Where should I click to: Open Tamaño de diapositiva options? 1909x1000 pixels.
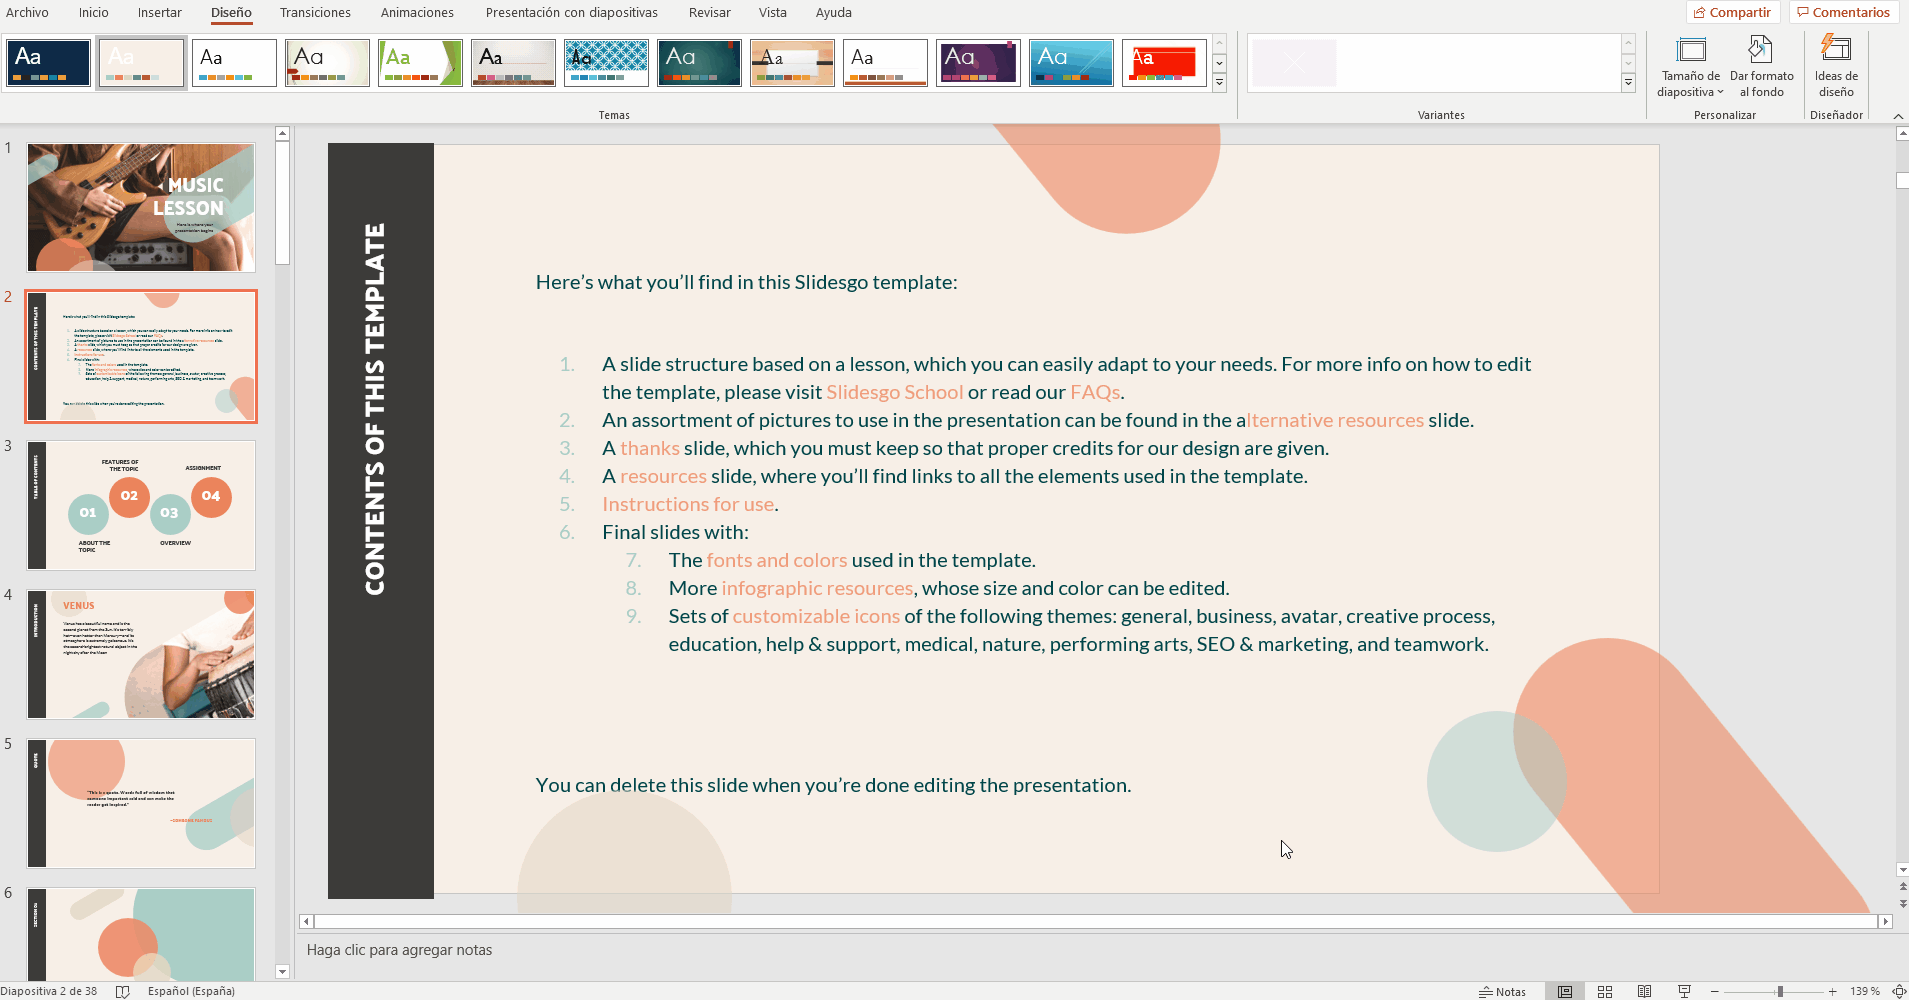point(1690,67)
